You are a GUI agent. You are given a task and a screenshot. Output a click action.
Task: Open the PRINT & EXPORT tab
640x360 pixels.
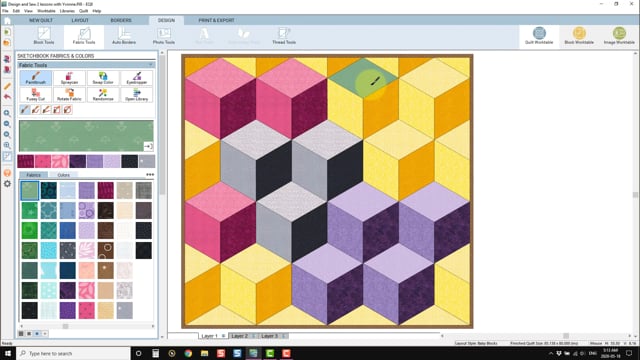click(216, 20)
